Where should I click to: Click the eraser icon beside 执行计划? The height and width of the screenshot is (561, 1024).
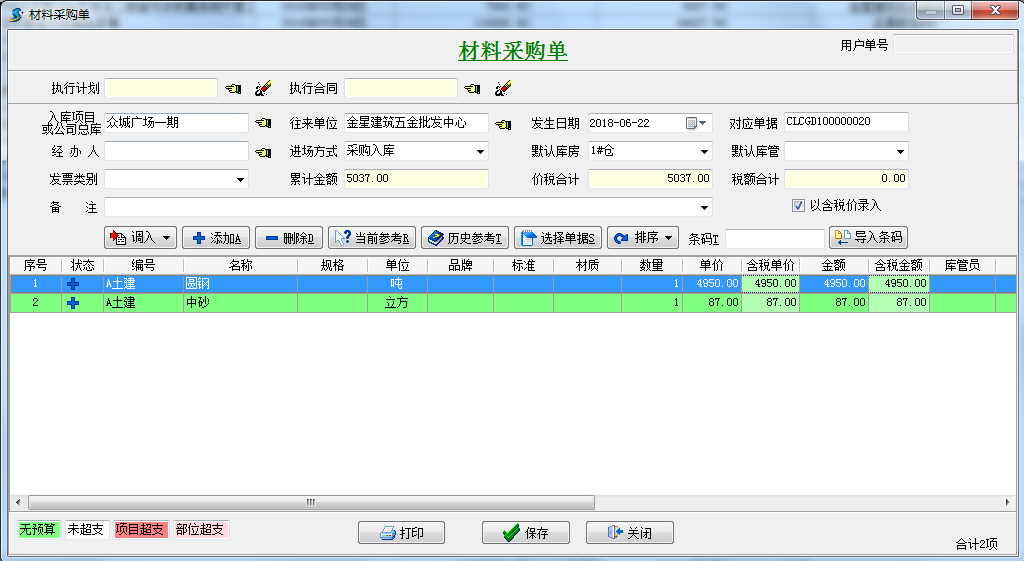(262, 89)
